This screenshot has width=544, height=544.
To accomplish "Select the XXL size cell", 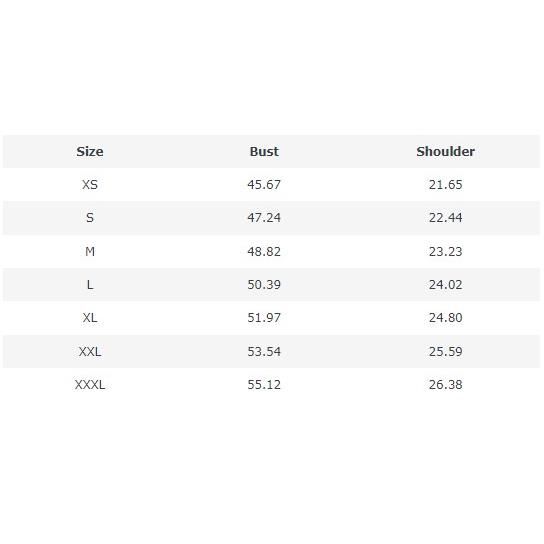I will tap(90, 351).
